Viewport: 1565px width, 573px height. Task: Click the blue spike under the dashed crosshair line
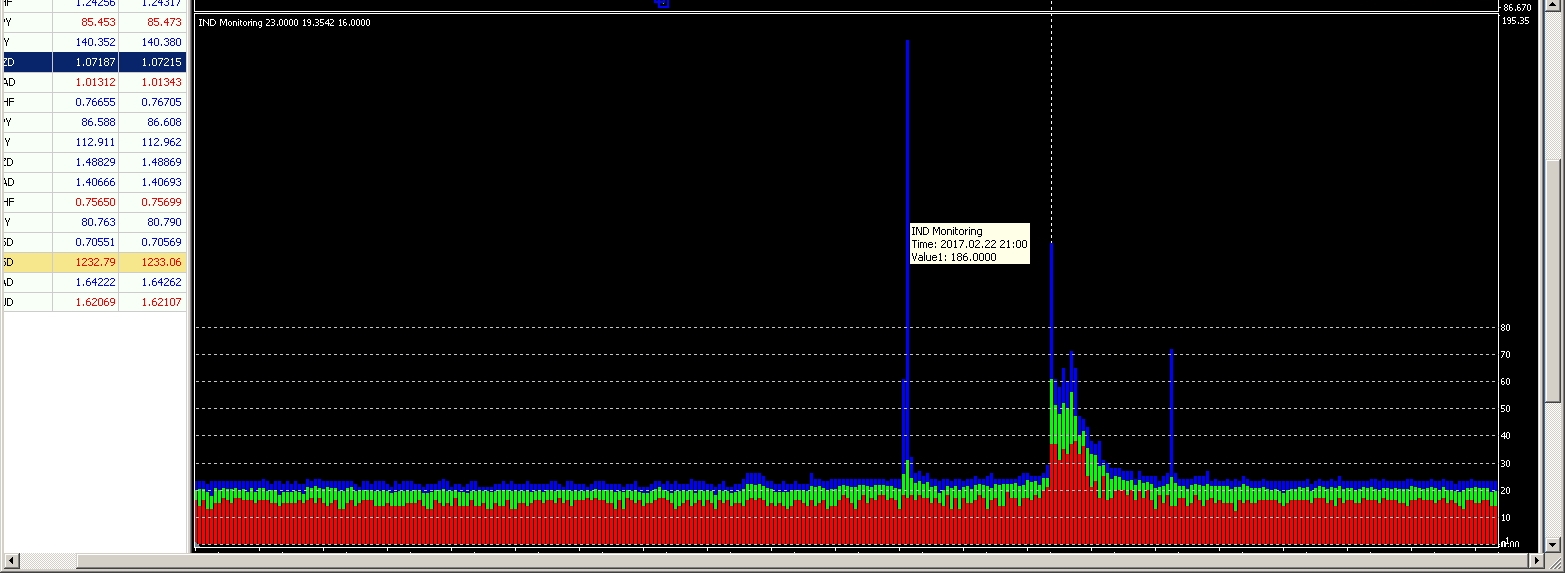(x=1051, y=310)
